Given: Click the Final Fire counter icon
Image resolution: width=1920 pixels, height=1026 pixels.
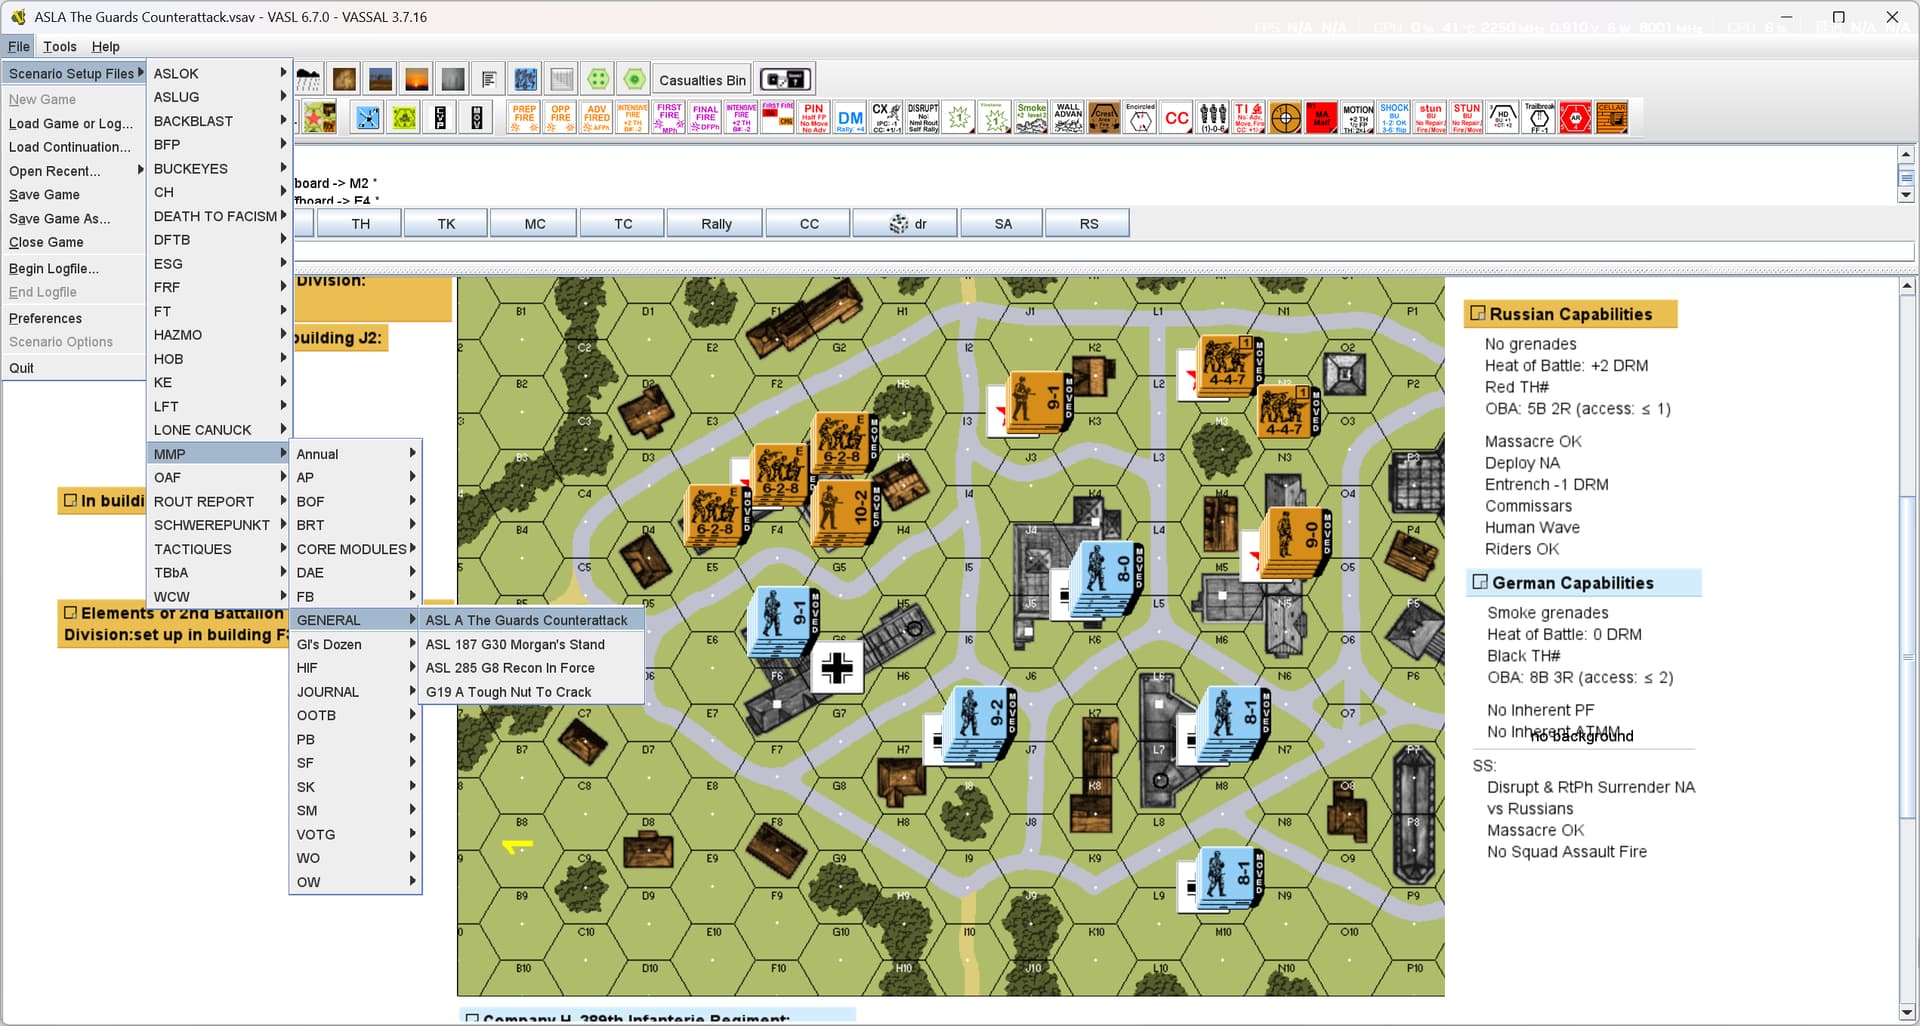Looking at the screenshot, I should pos(705,117).
